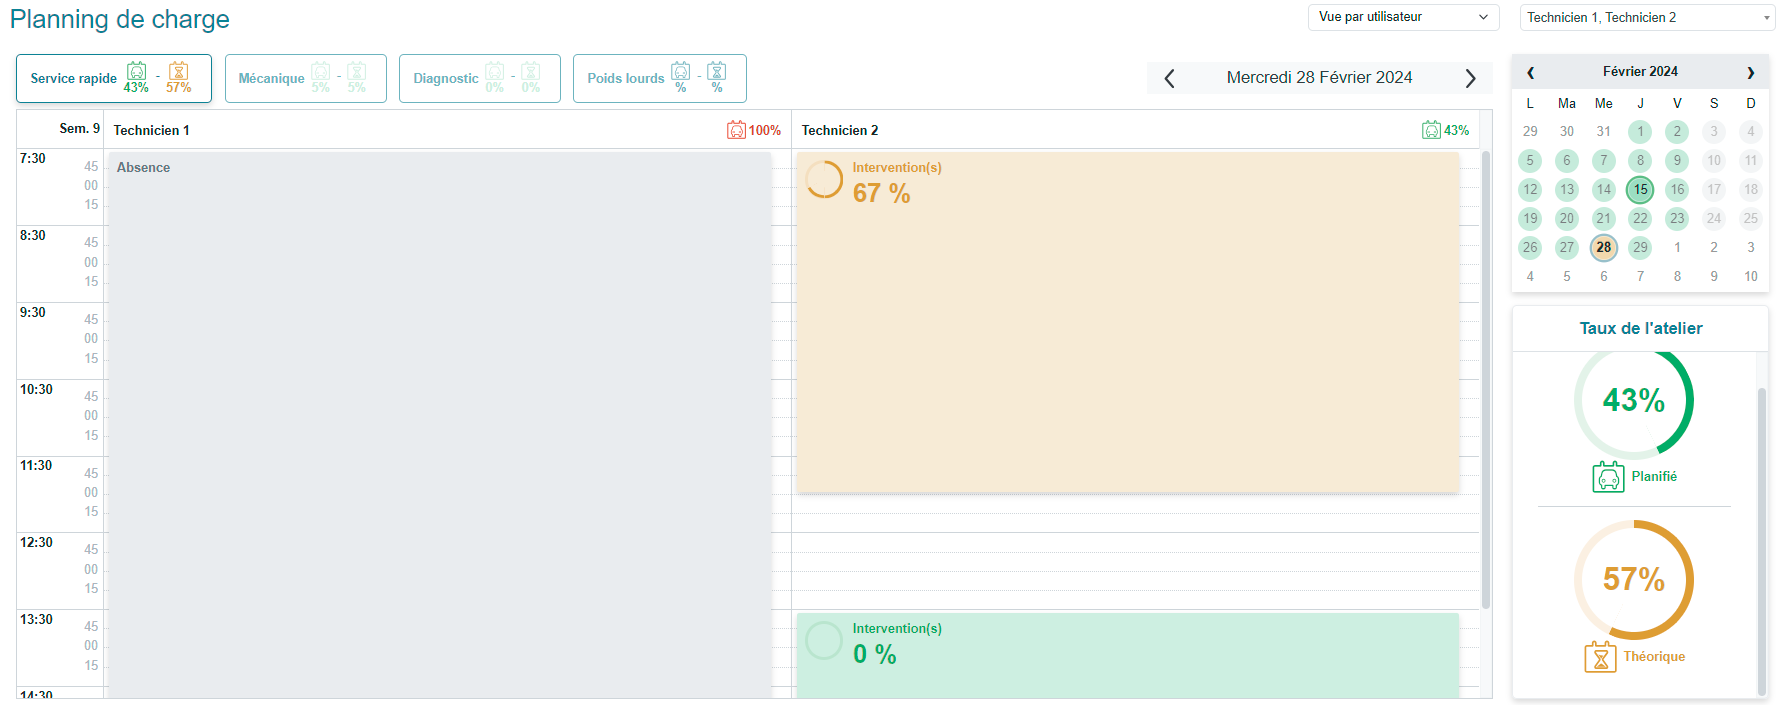Select day 27 in the calendar
1783x712 pixels.
pos(1567,247)
